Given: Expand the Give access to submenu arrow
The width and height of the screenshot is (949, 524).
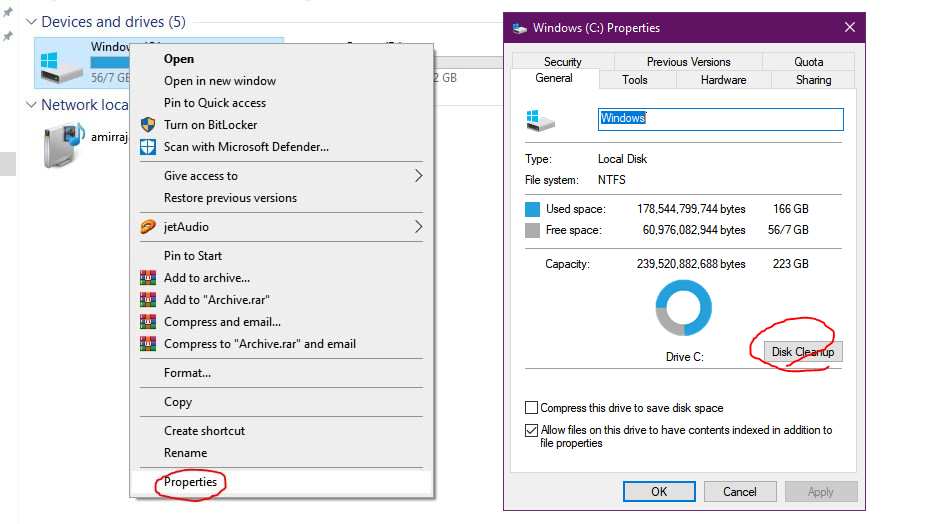Looking at the screenshot, I should pyautogui.click(x=418, y=175).
